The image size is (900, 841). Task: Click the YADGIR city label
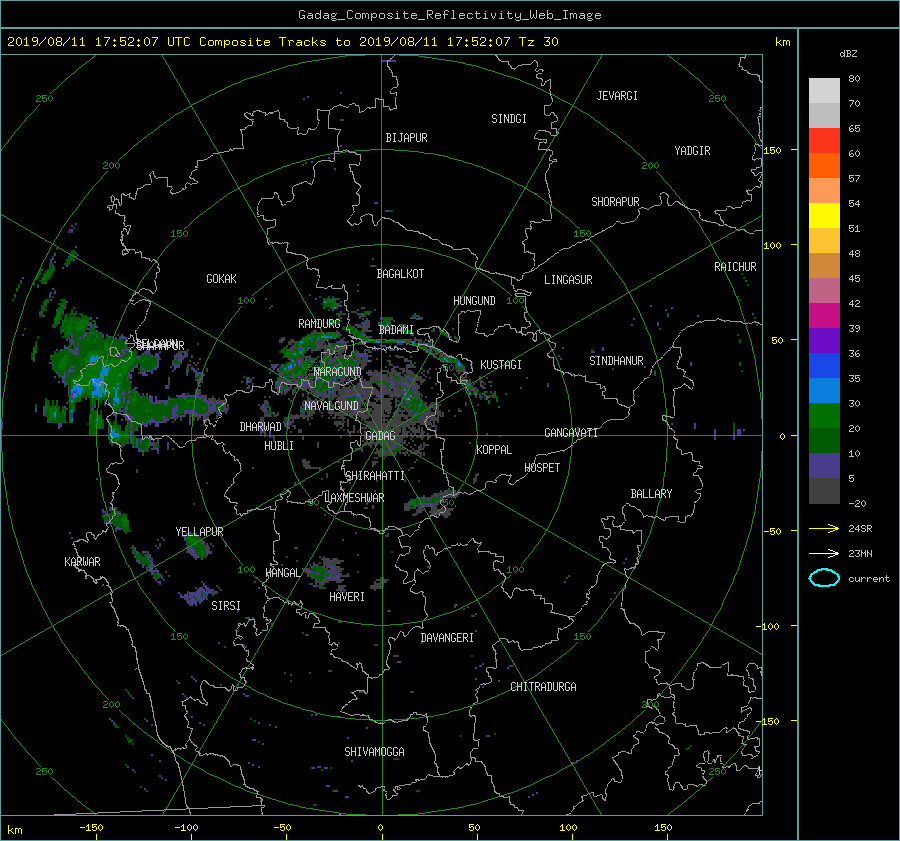[x=692, y=151]
